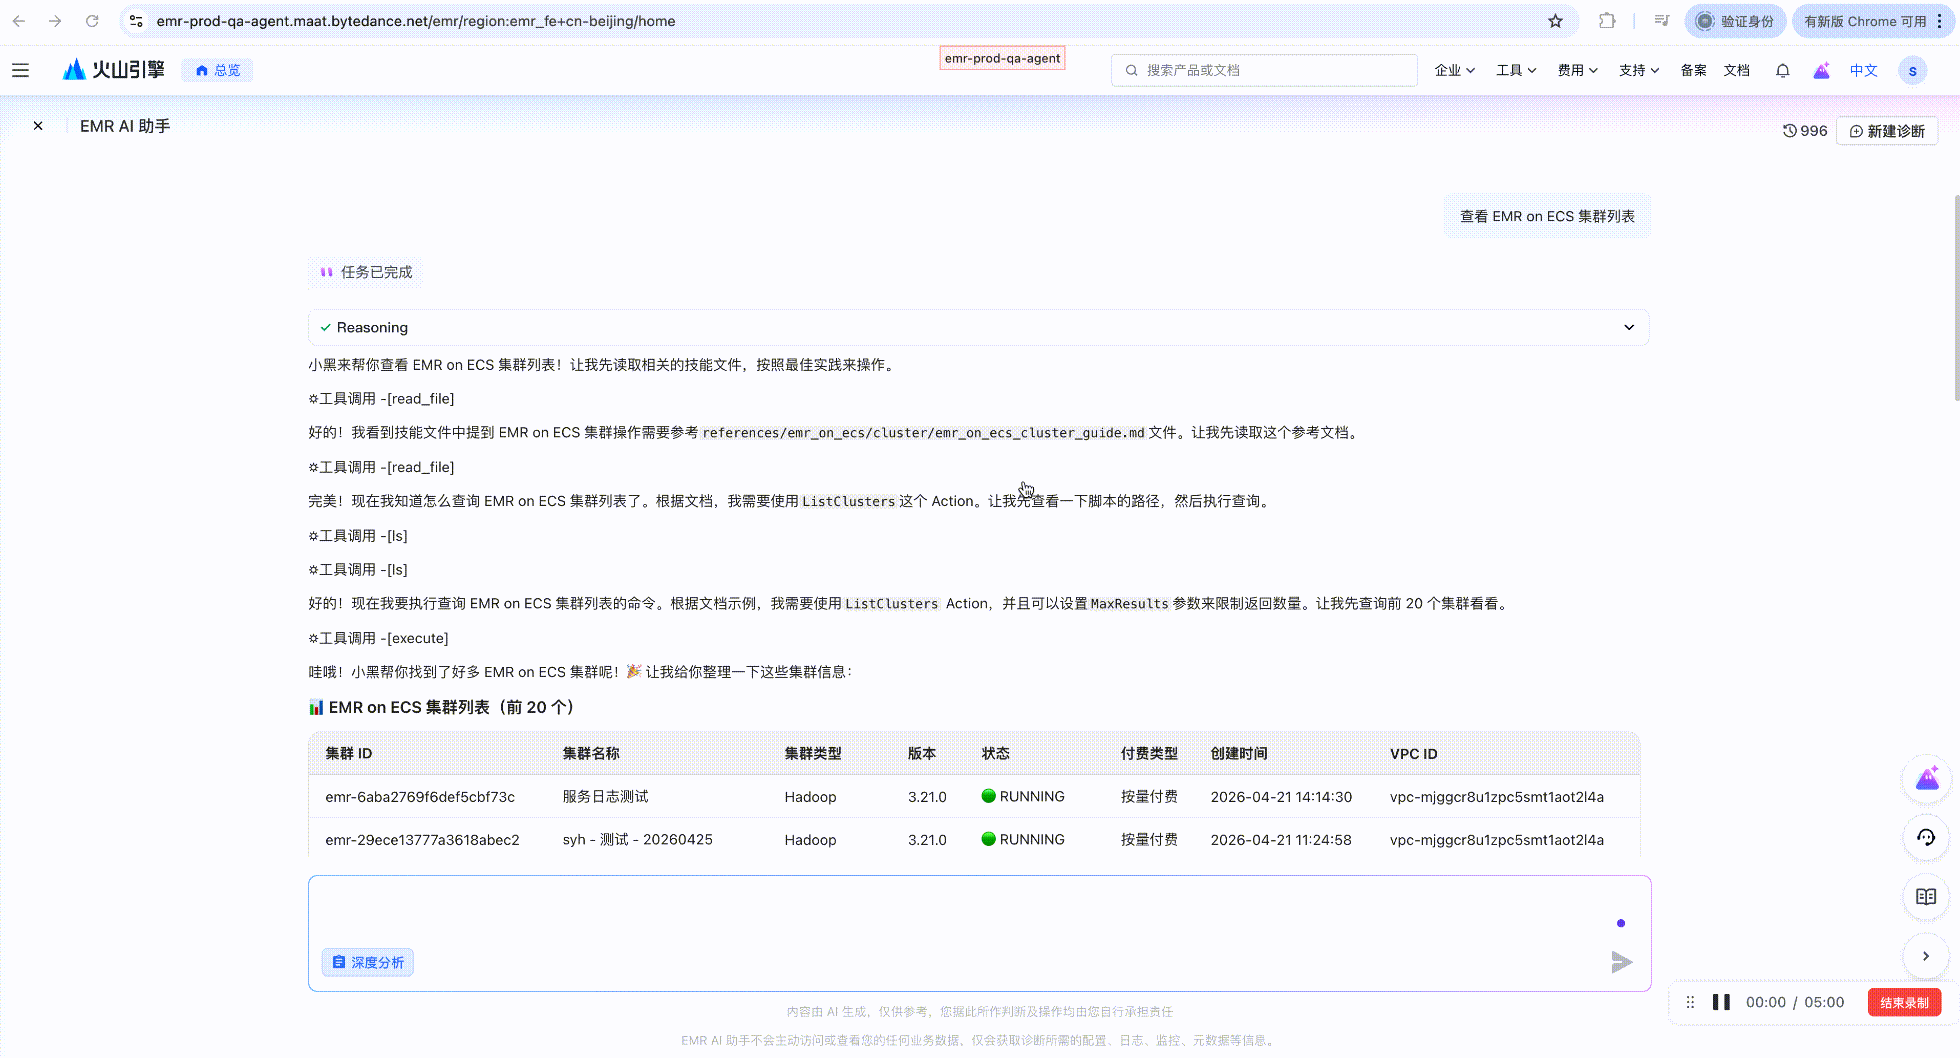This screenshot has width=1960, height=1058.
Task: Open the AI assistant icon in header
Action: [1821, 70]
